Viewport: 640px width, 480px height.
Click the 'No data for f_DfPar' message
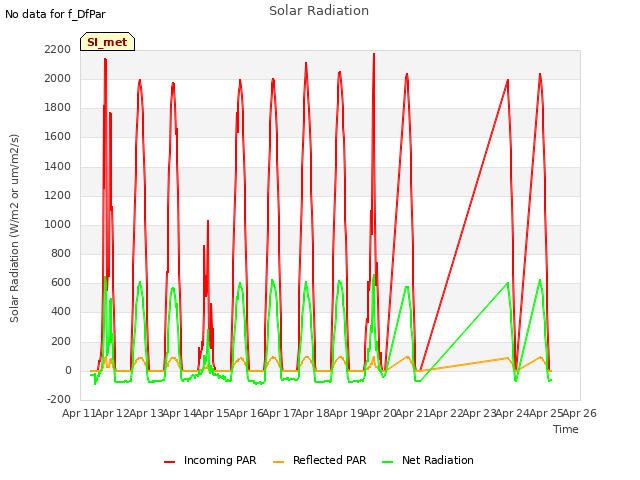point(55,14)
